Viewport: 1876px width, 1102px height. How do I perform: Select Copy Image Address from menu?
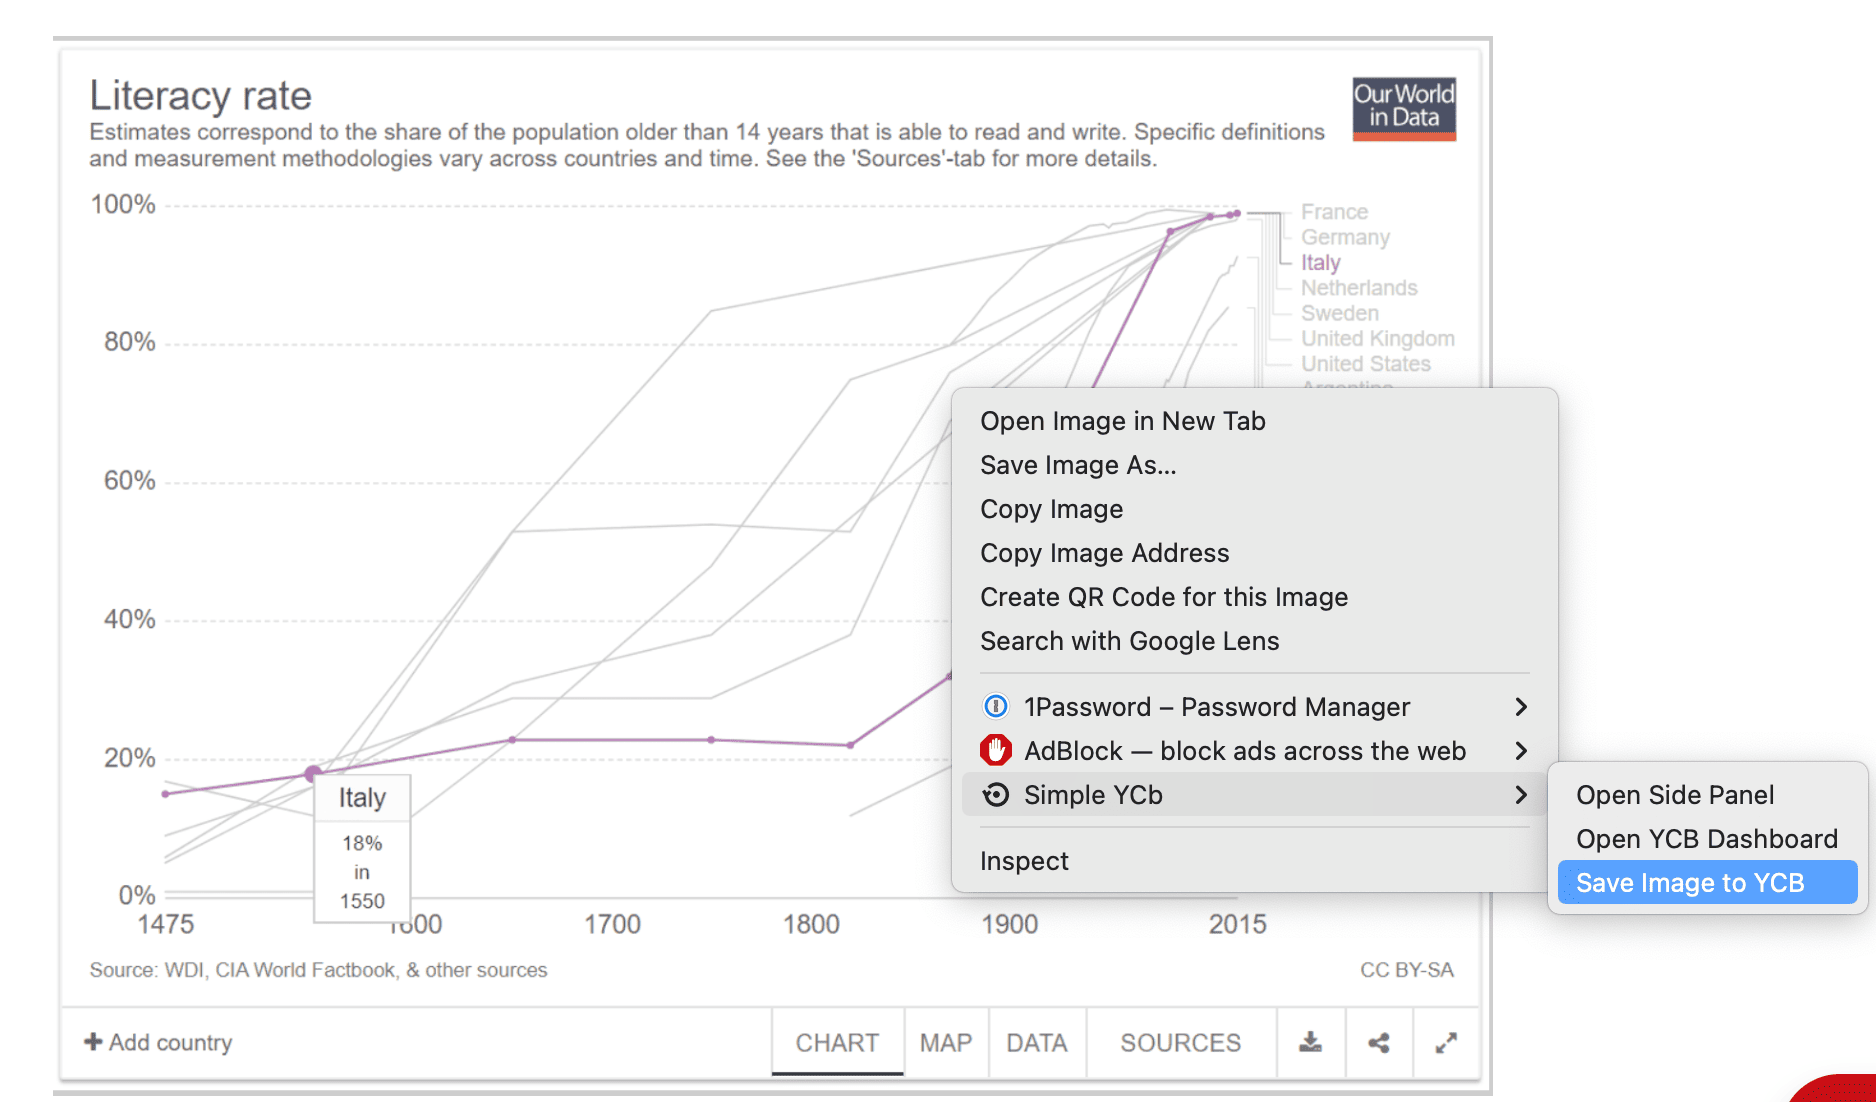pyautogui.click(x=1104, y=553)
